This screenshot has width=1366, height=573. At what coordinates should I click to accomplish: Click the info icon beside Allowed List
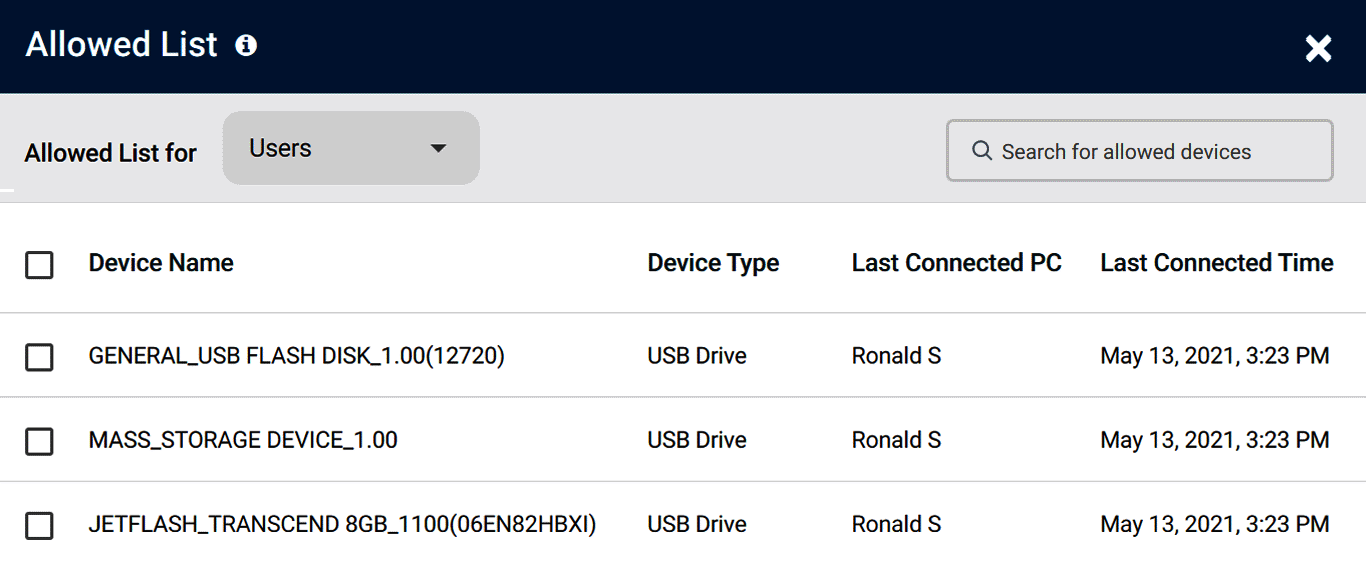pos(246,46)
